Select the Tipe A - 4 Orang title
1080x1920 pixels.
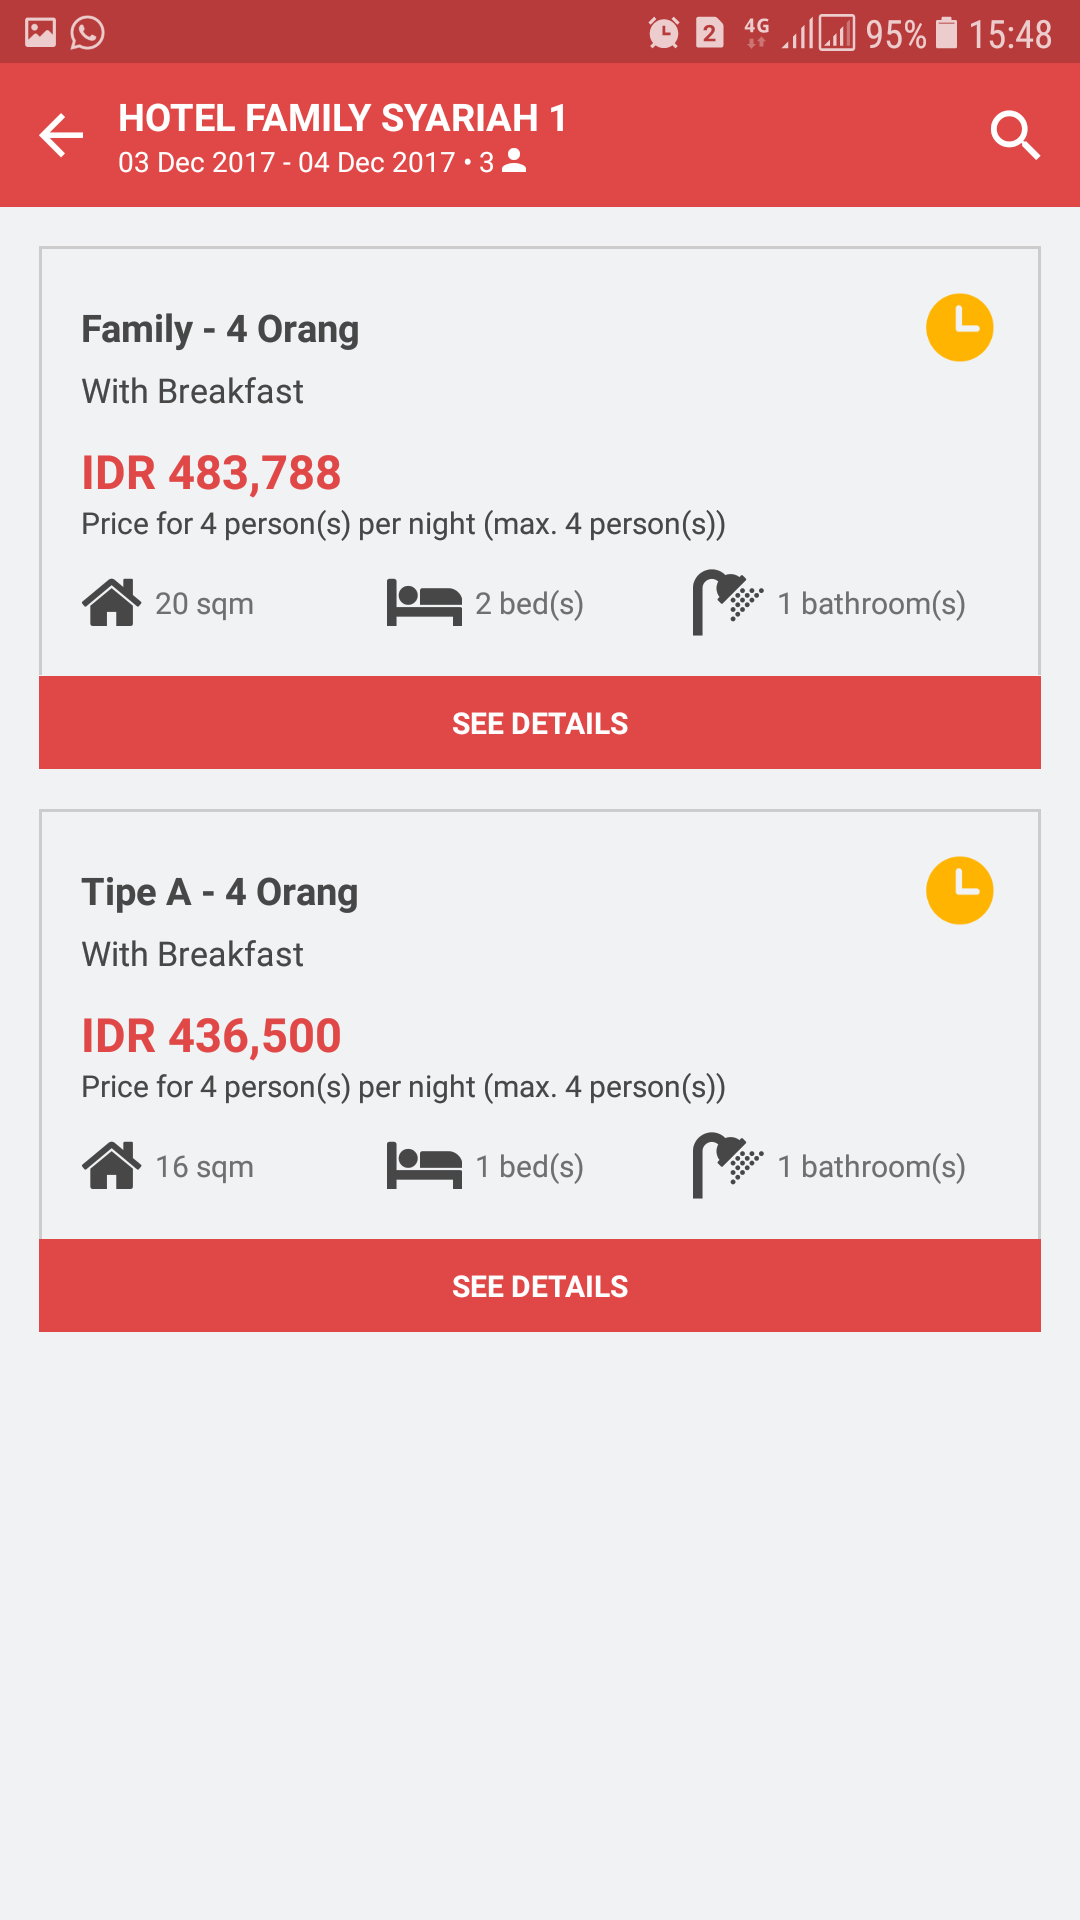pos(220,892)
